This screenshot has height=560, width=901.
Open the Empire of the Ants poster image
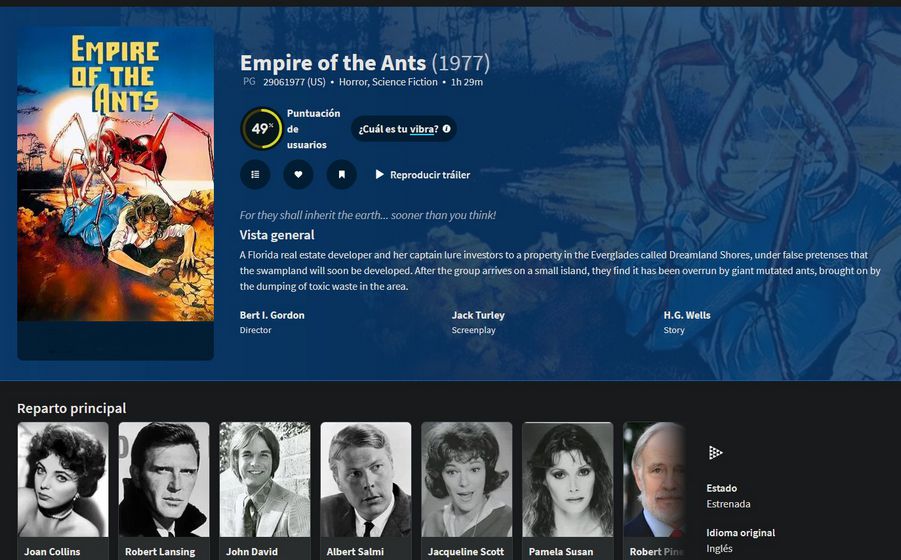click(115, 174)
